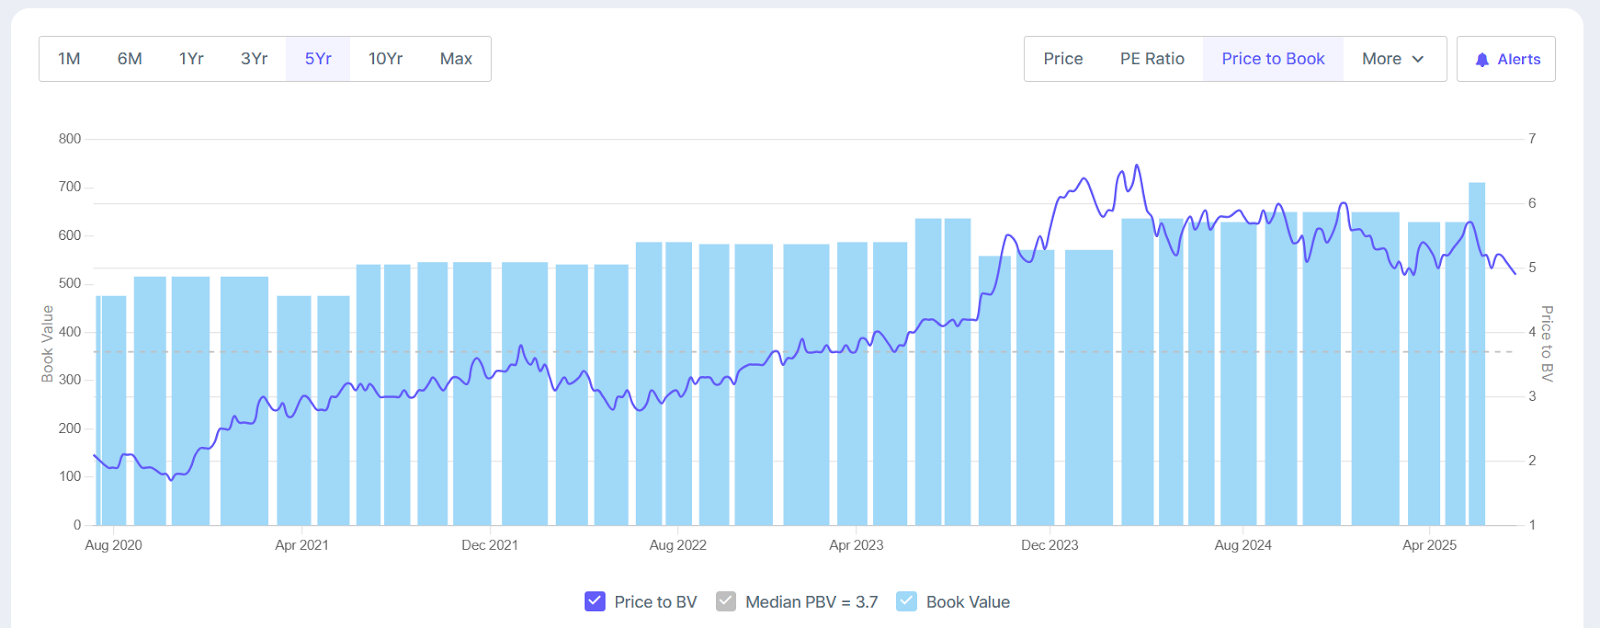Open Alerts button

(1506, 59)
